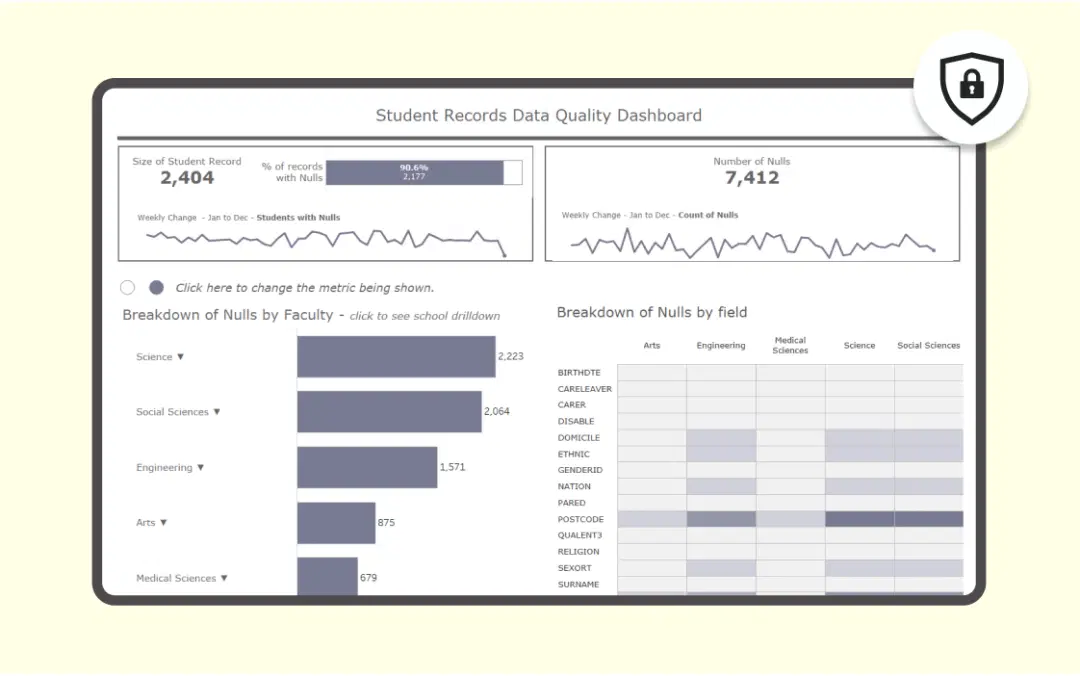Click the POSTCODE row in the Nulls table
The image size is (1080, 676).
click(x=580, y=519)
